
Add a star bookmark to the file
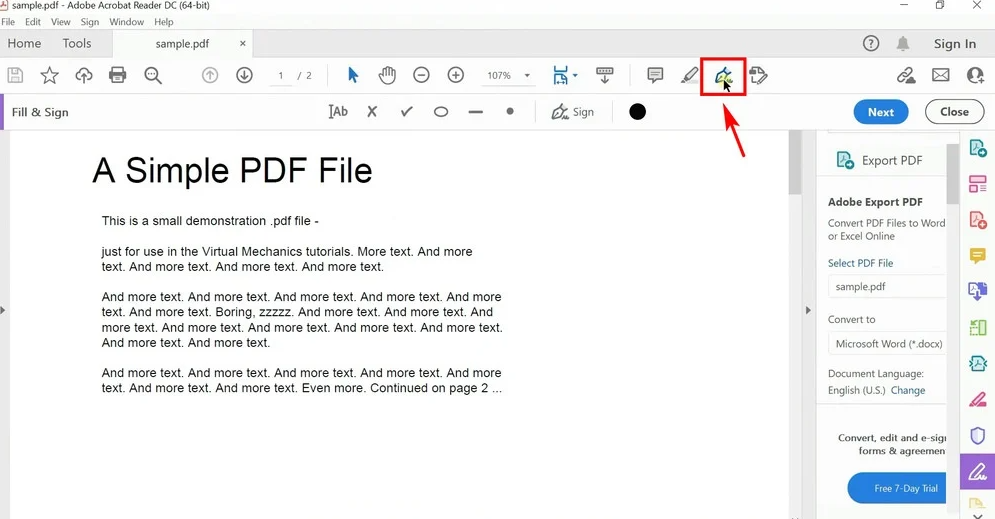49,75
